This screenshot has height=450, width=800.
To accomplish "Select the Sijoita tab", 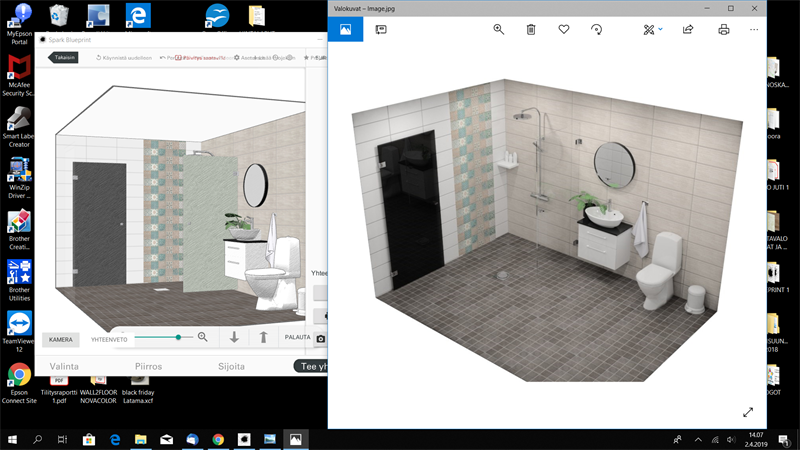I will pyautogui.click(x=231, y=367).
